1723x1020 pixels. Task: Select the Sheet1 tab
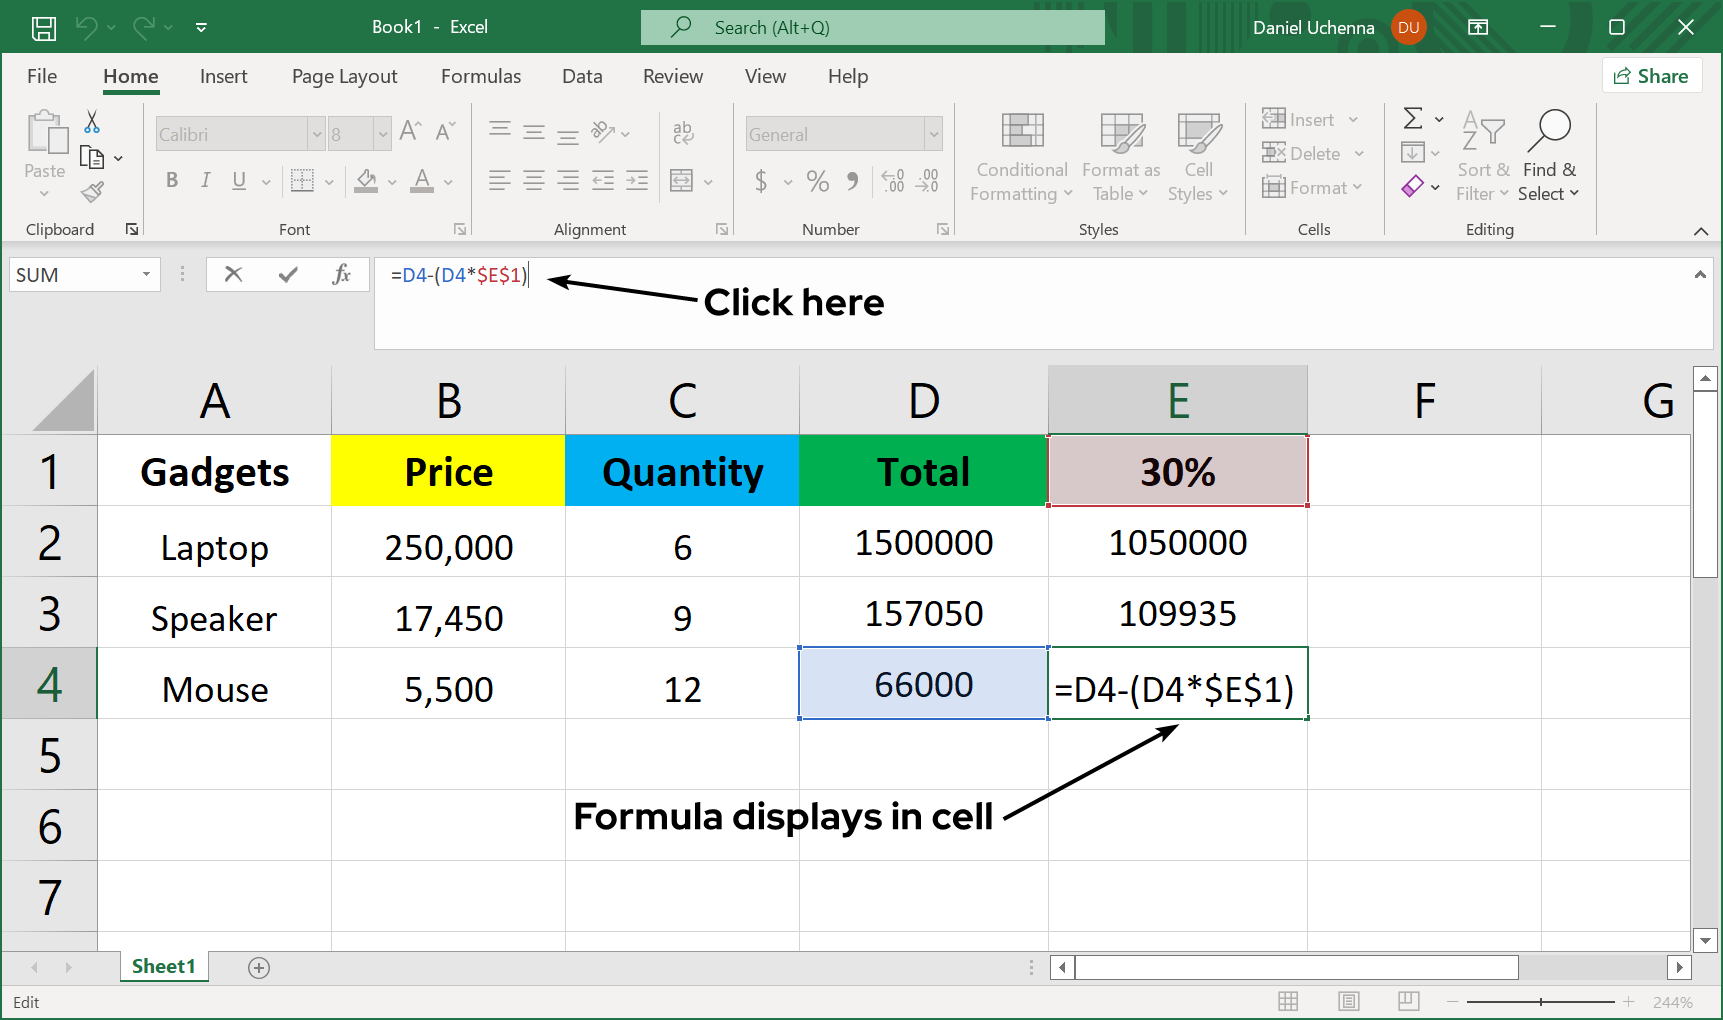click(163, 966)
